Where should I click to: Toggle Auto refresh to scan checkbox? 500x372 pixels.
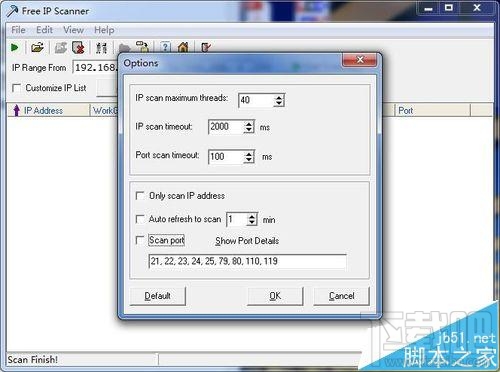click(x=140, y=219)
